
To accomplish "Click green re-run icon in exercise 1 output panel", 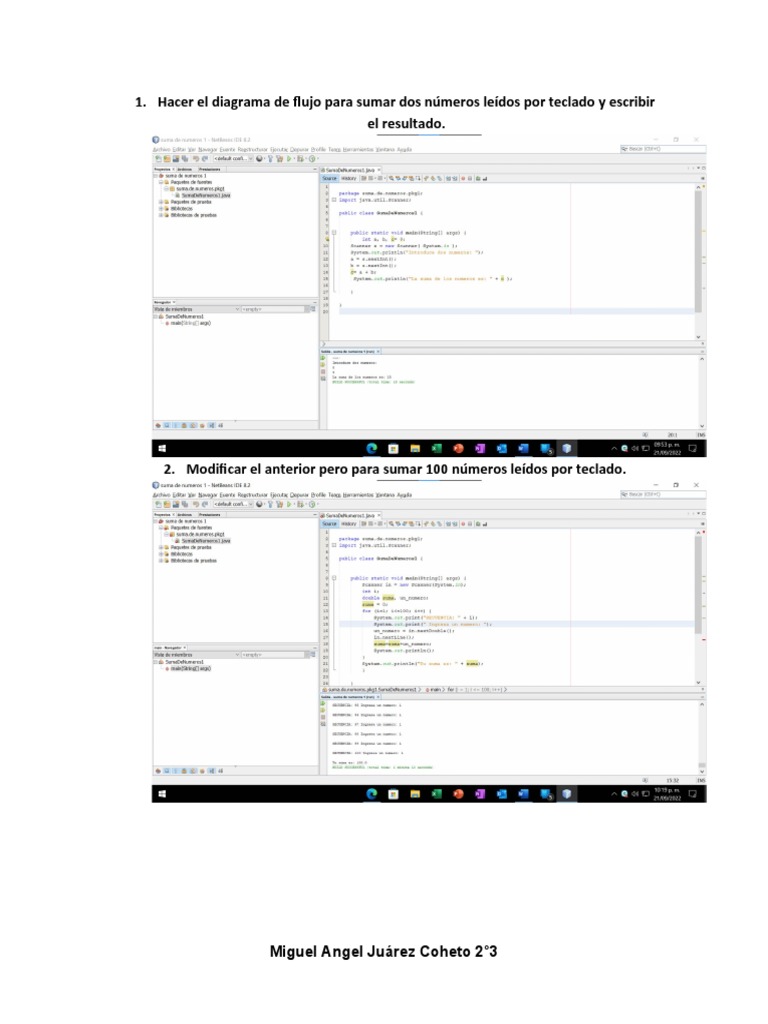I will 323,358.
